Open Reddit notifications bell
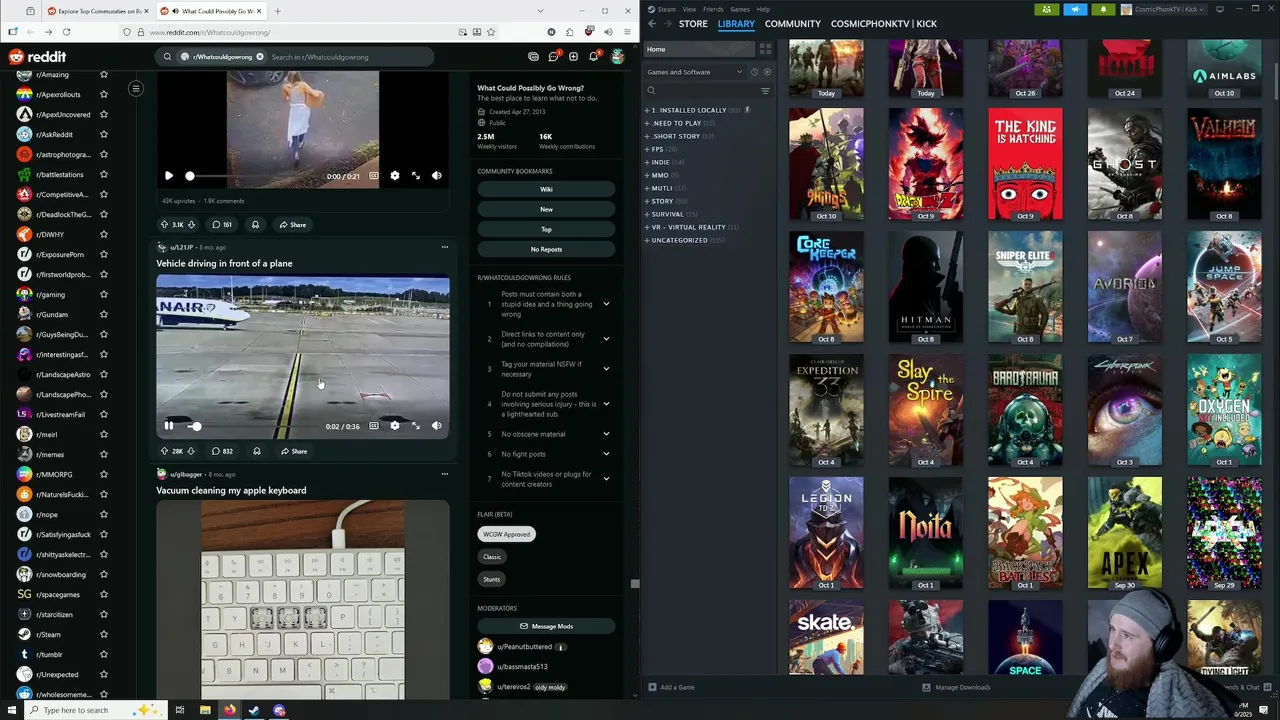 (593, 57)
